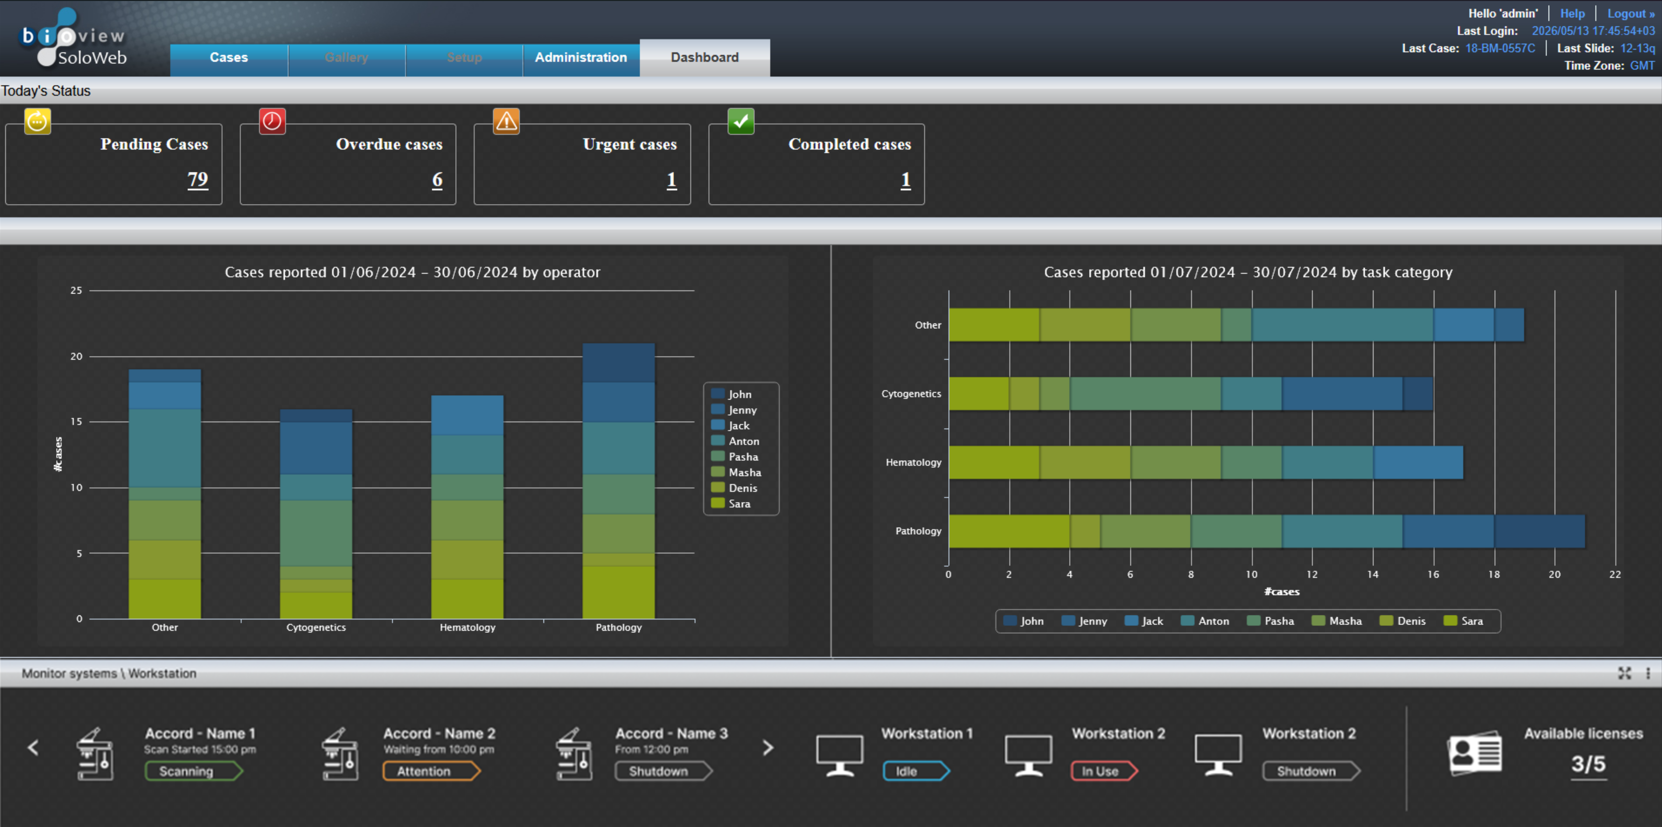The image size is (1662, 827).
Task: Toggle Jack in the task category legend
Action: click(x=1144, y=621)
